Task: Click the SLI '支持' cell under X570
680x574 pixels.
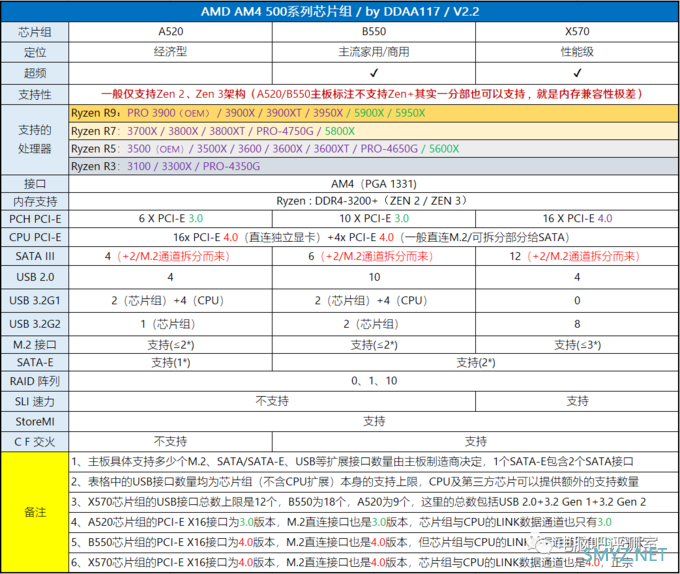Action: (x=577, y=401)
